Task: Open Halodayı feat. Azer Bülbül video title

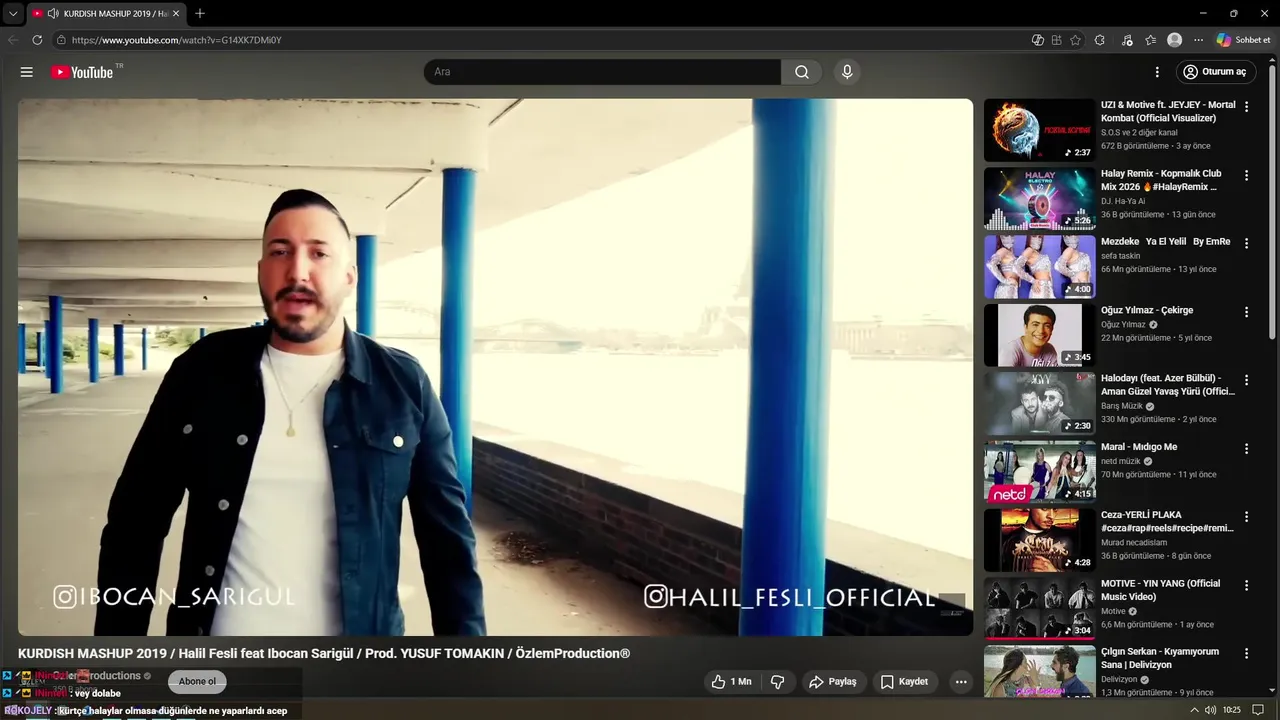Action: click(x=1168, y=385)
